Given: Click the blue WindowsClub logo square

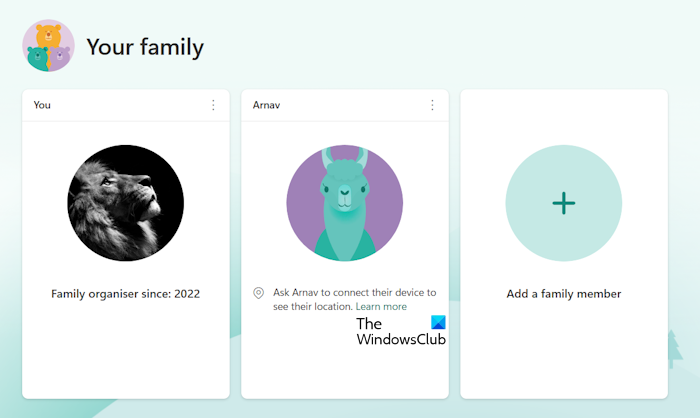Looking at the screenshot, I should pos(438,324).
